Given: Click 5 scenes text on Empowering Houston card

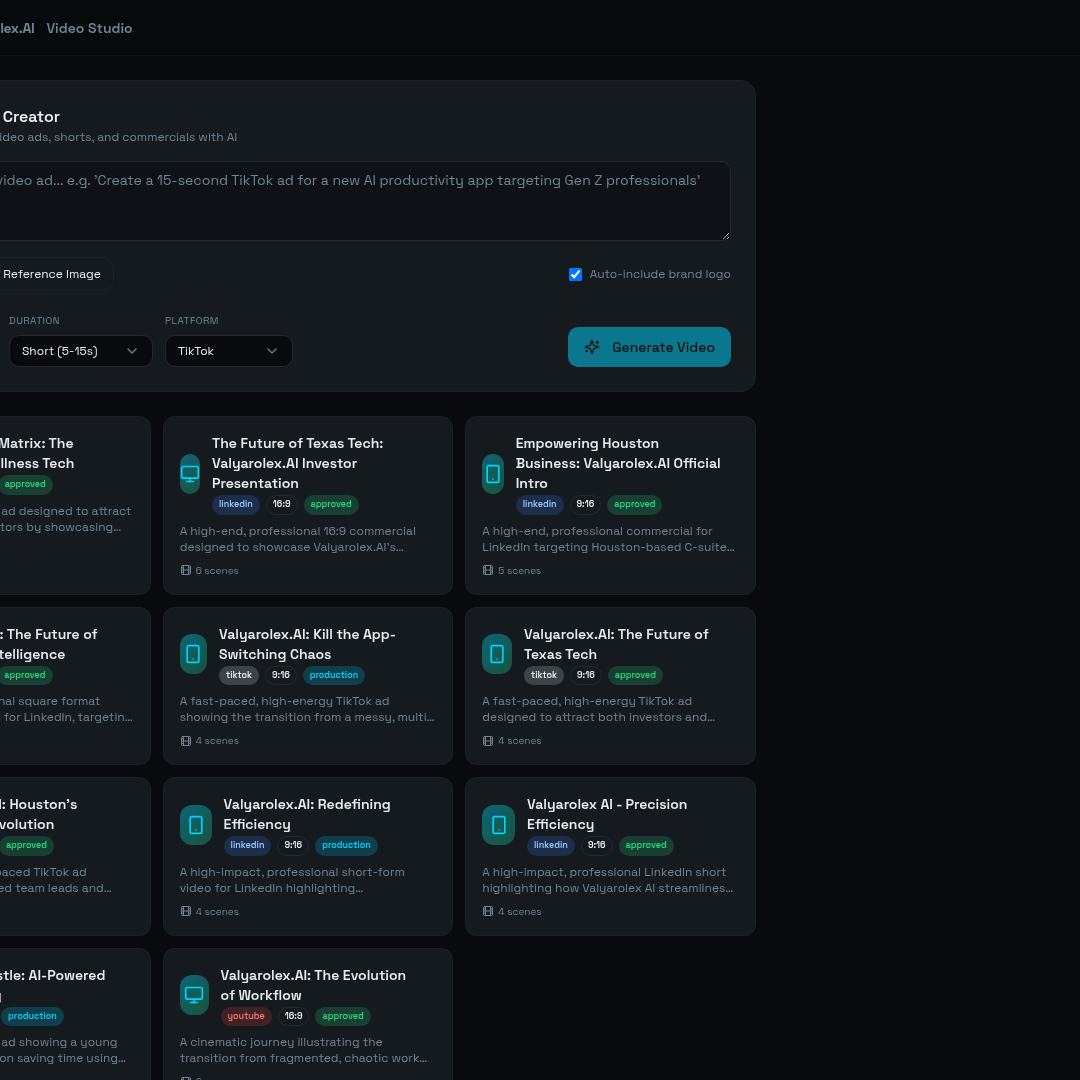Looking at the screenshot, I should tap(519, 570).
